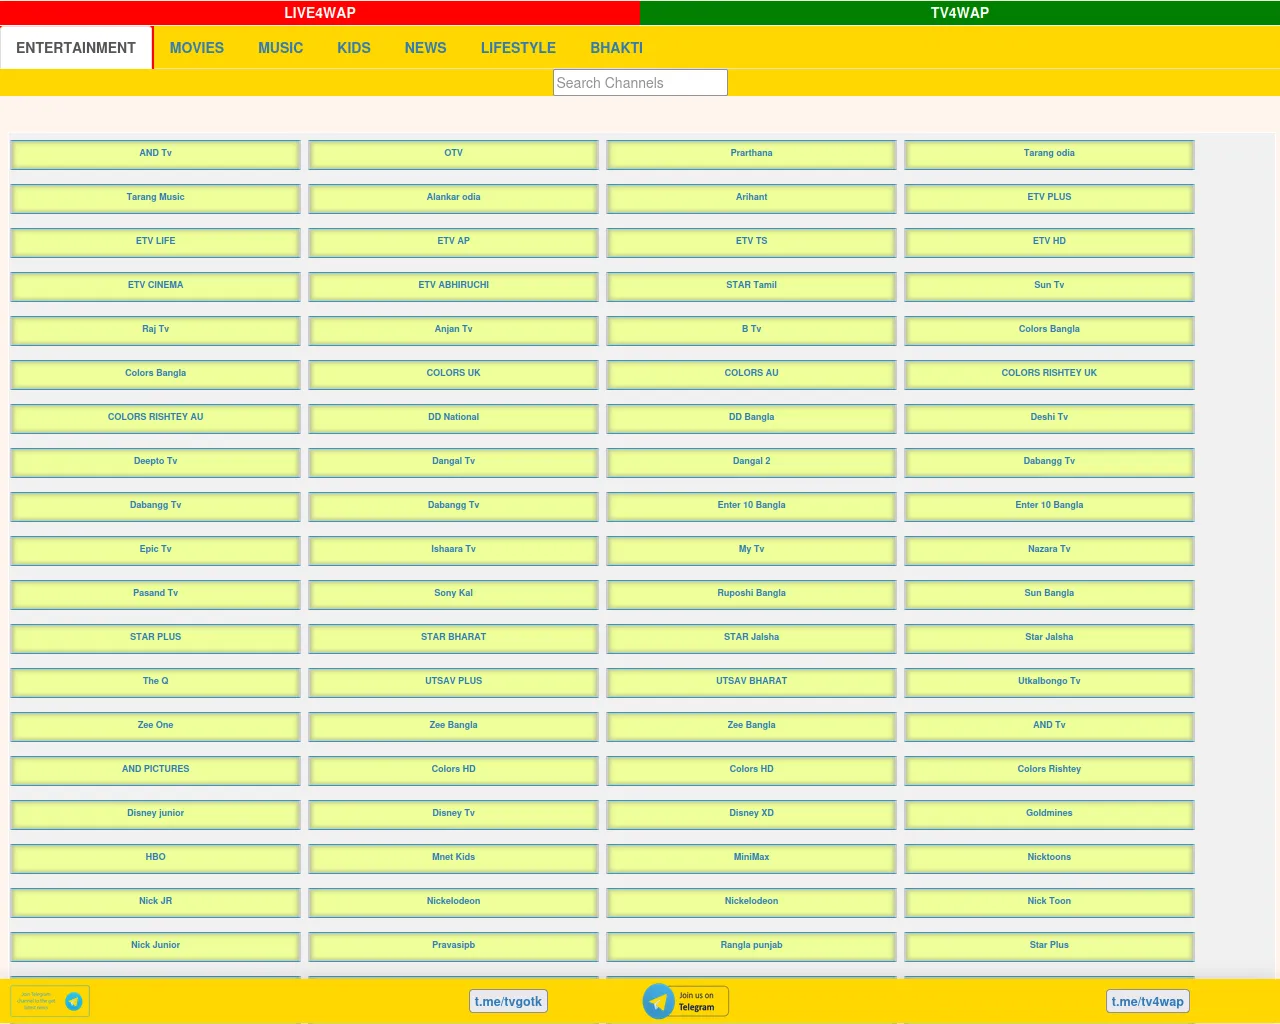Viewport: 1280px width, 1024px height.
Task: Open the Anjan Tv channel
Action: tap(454, 330)
